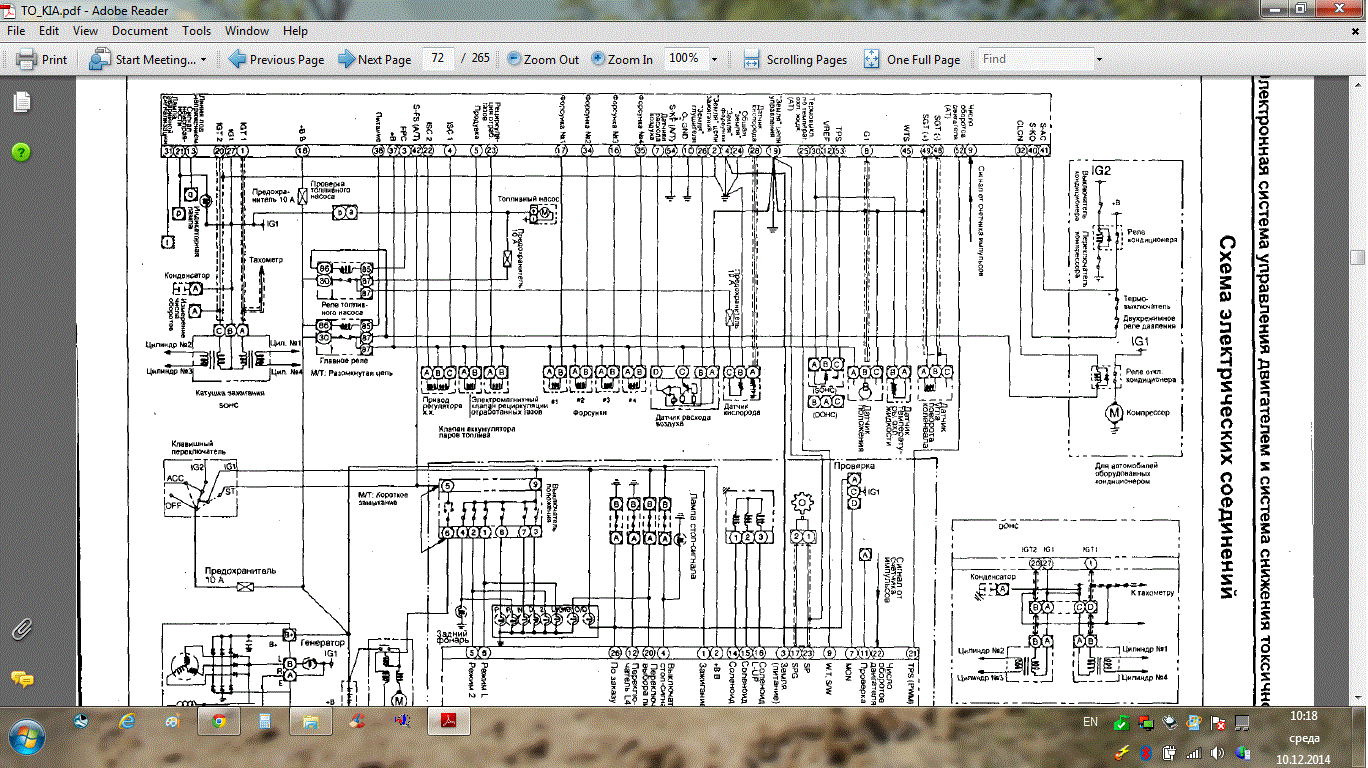This screenshot has width=1368, height=768.
Task: Open the Document menu
Action: (x=140, y=31)
